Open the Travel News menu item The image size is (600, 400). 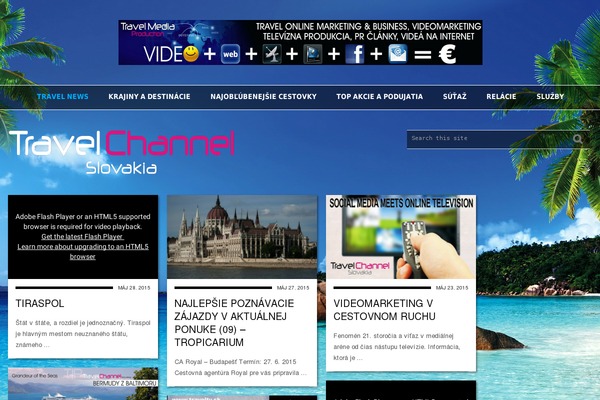[x=62, y=96]
